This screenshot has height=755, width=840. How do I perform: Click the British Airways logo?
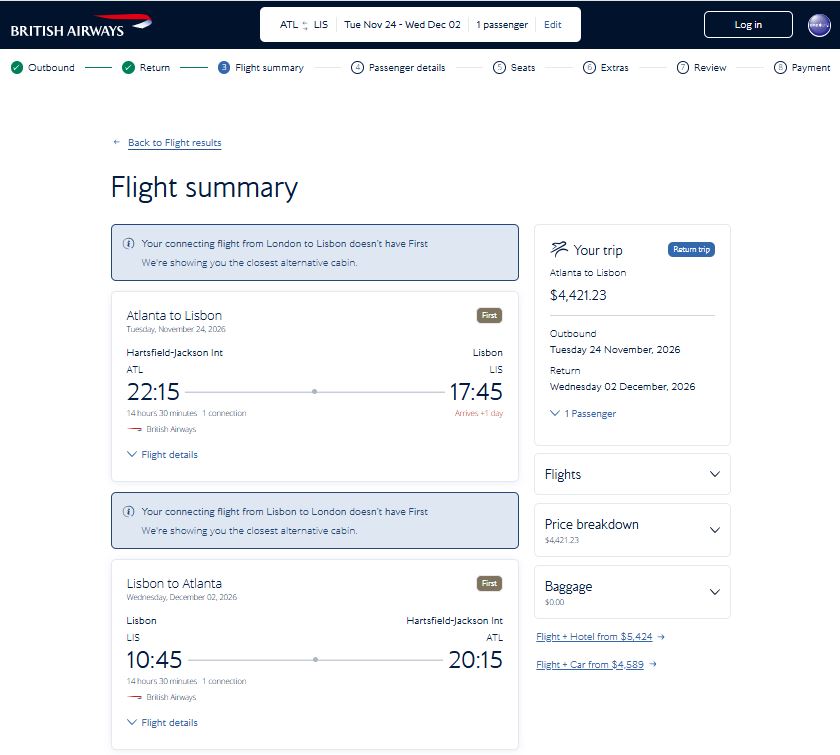81,25
